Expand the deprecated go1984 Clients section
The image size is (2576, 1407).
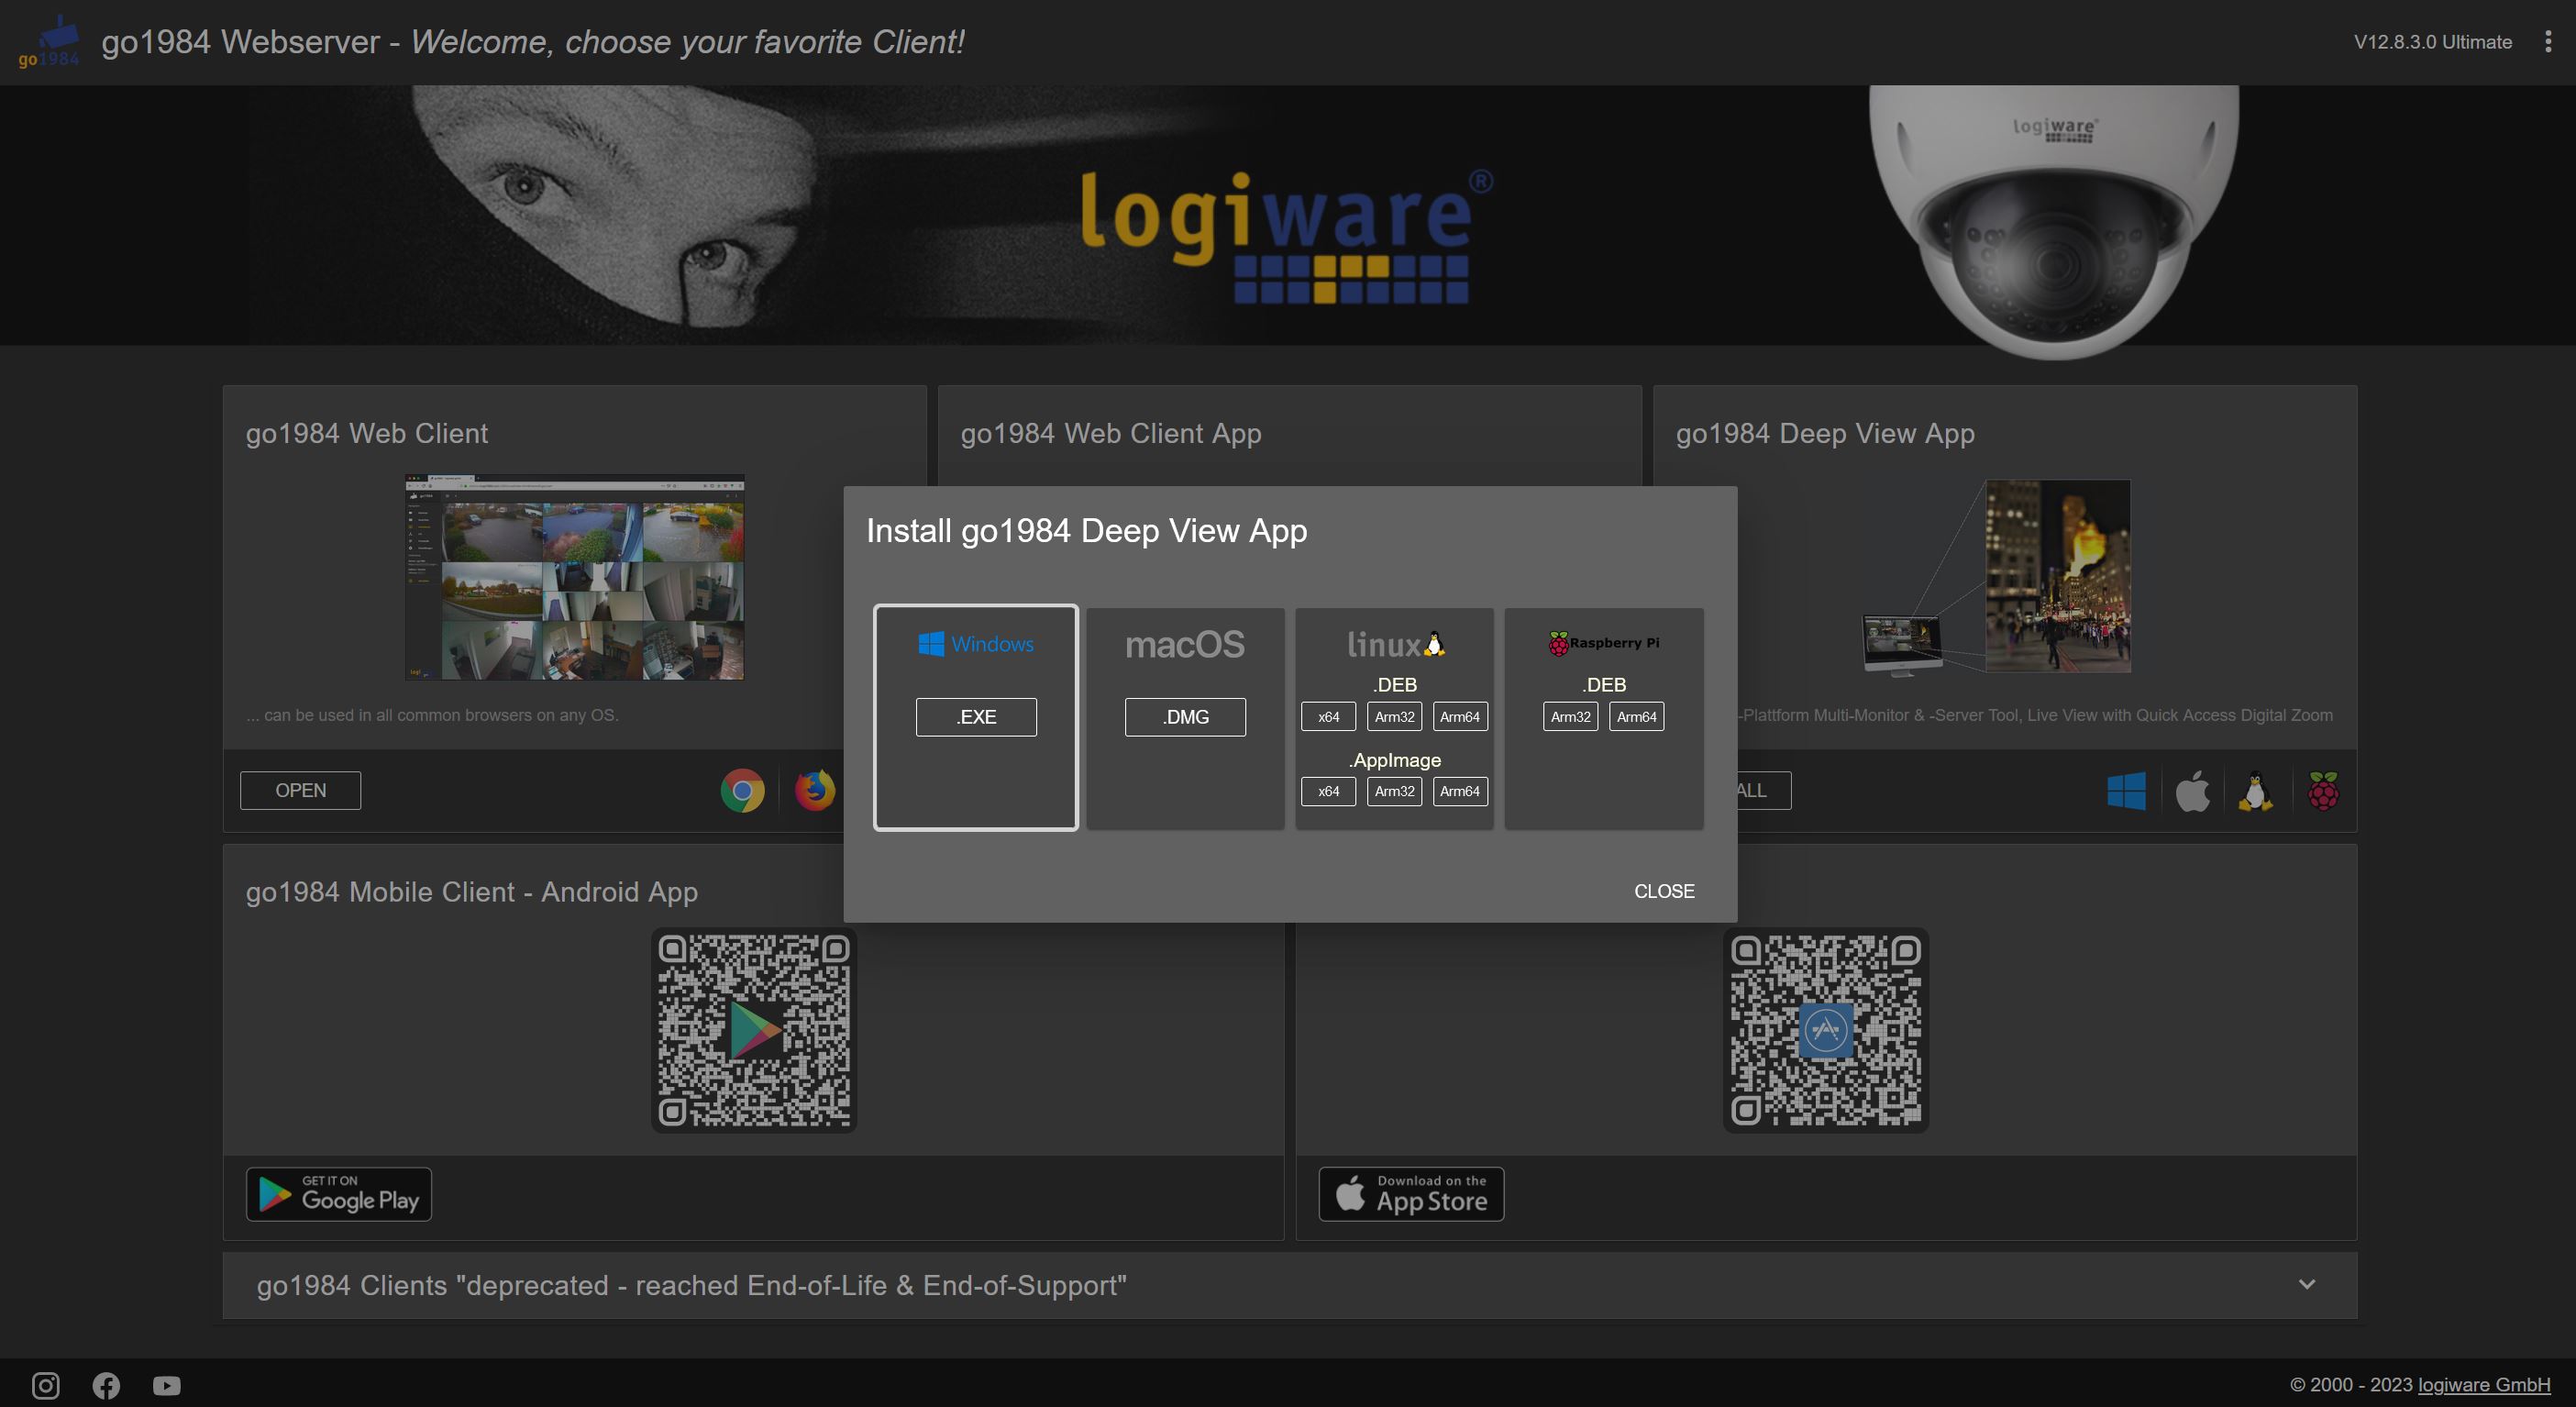coord(1289,1285)
